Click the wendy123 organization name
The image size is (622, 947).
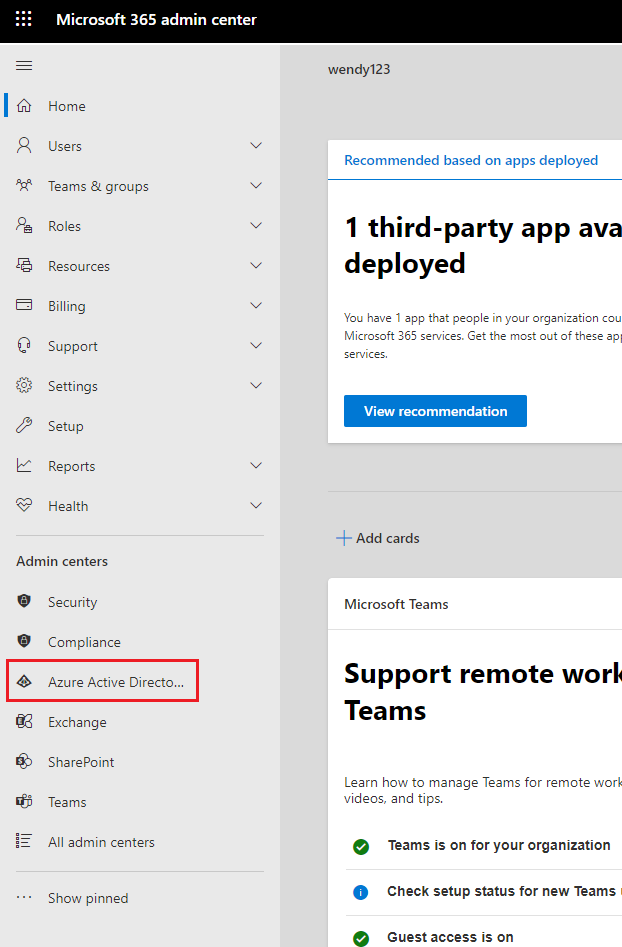[x=359, y=69]
